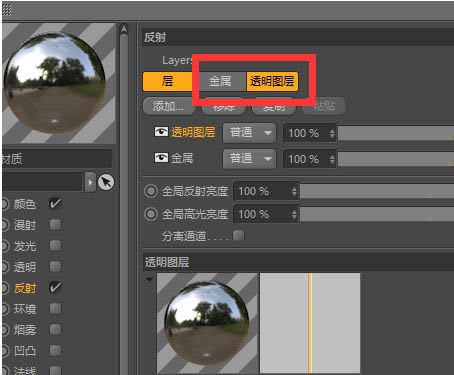
Task: Select the 颜色 channel in the list
Action: pos(24,204)
